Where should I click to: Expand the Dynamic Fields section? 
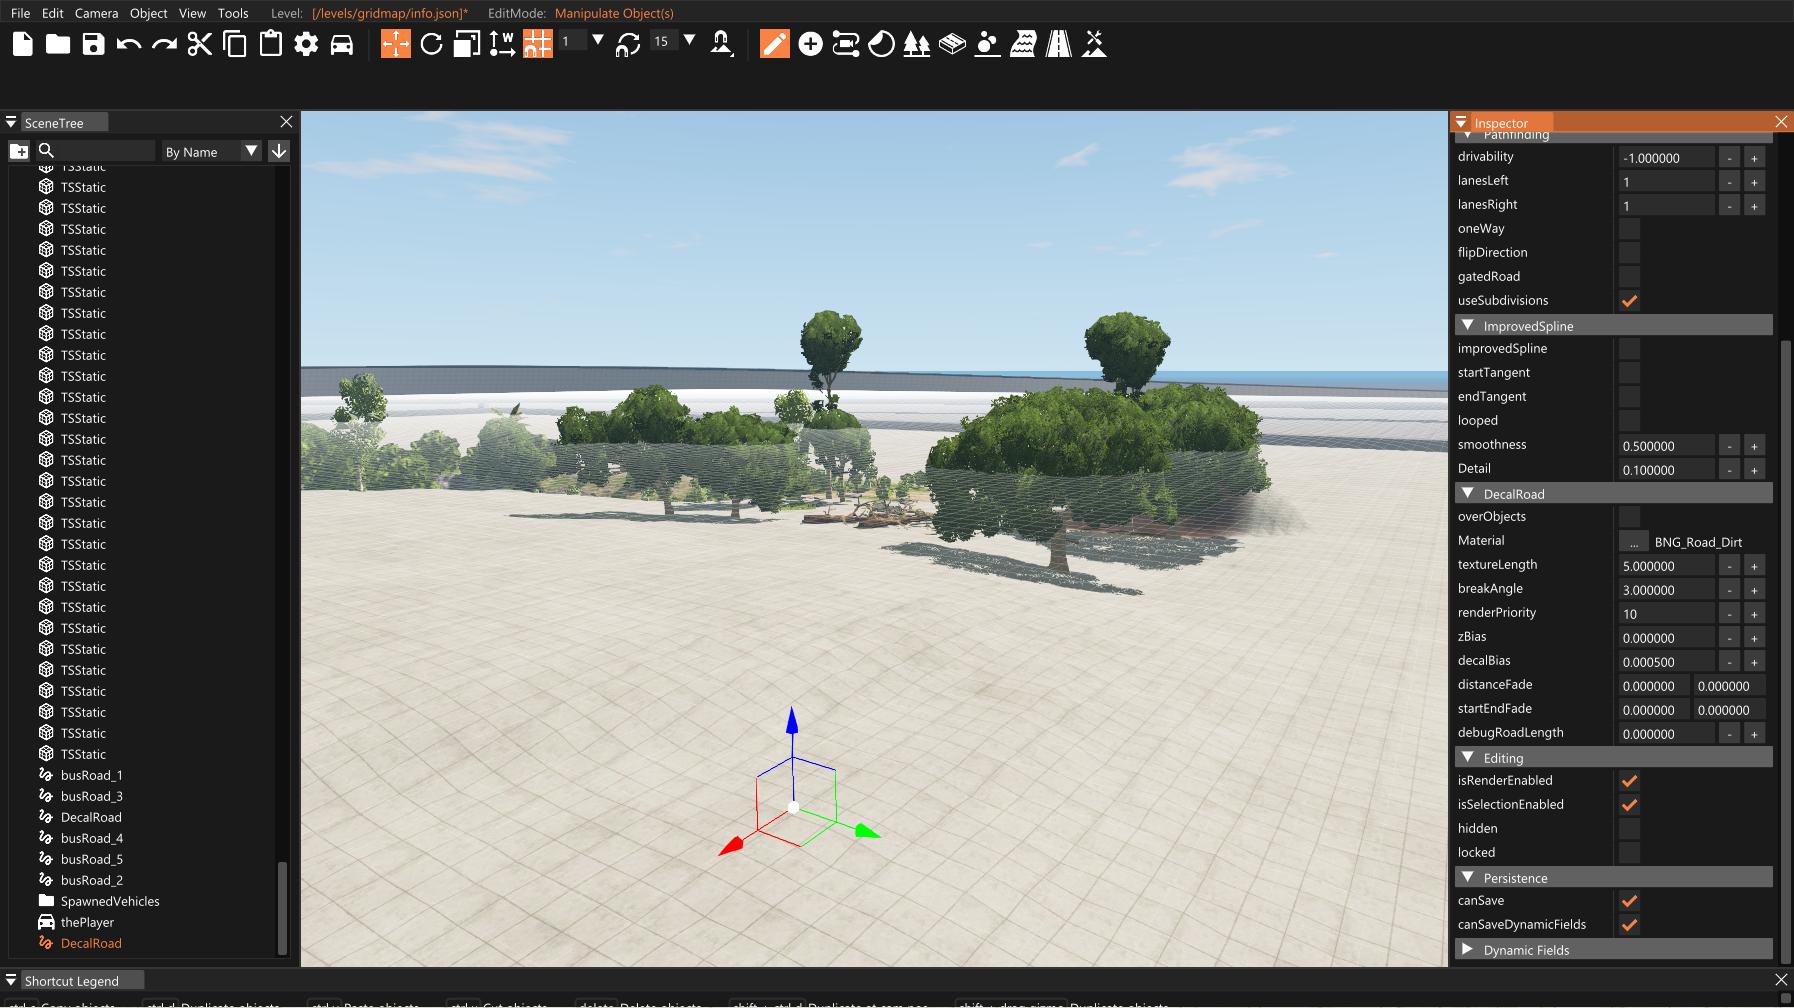point(1468,949)
